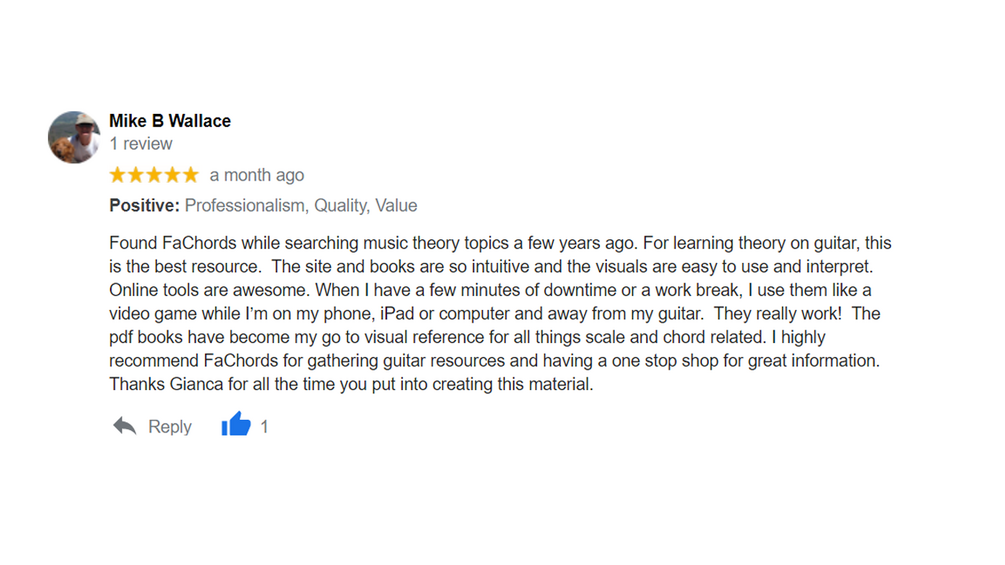Click the 'Online tools are awesome' sentence
1005x565 pixels.
(210, 290)
